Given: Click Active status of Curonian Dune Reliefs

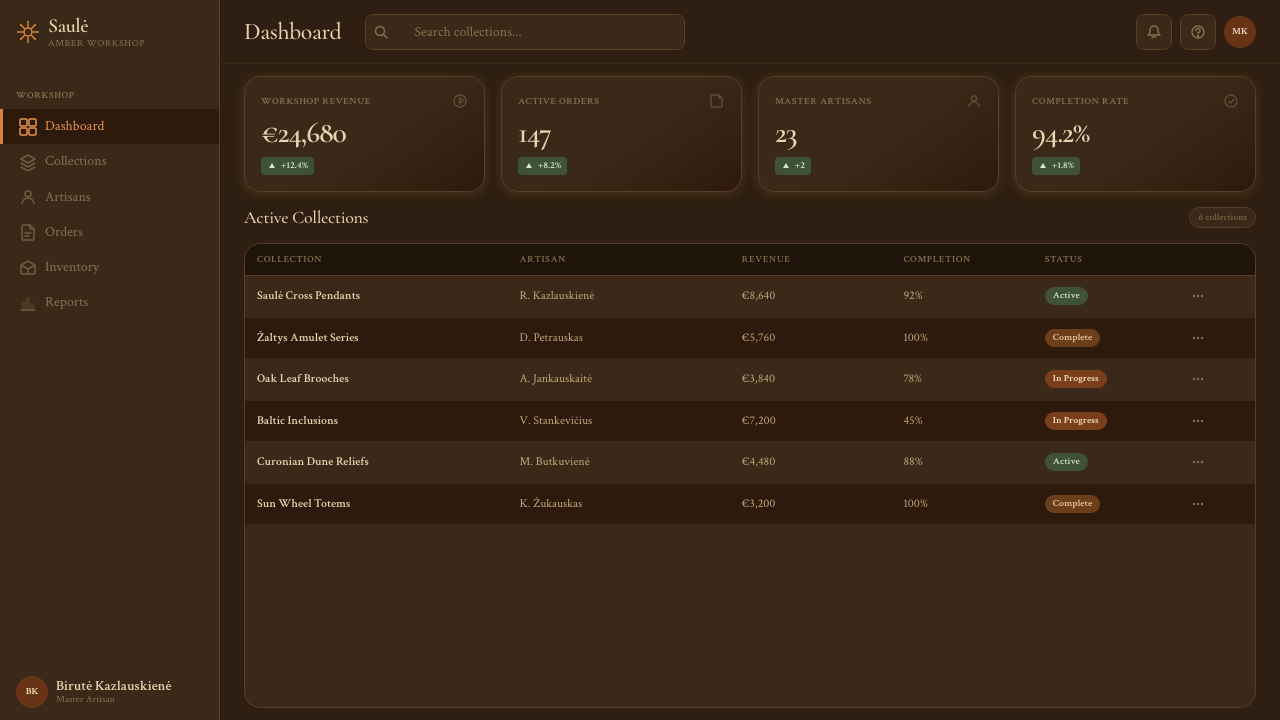Looking at the screenshot, I should [1066, 462].
